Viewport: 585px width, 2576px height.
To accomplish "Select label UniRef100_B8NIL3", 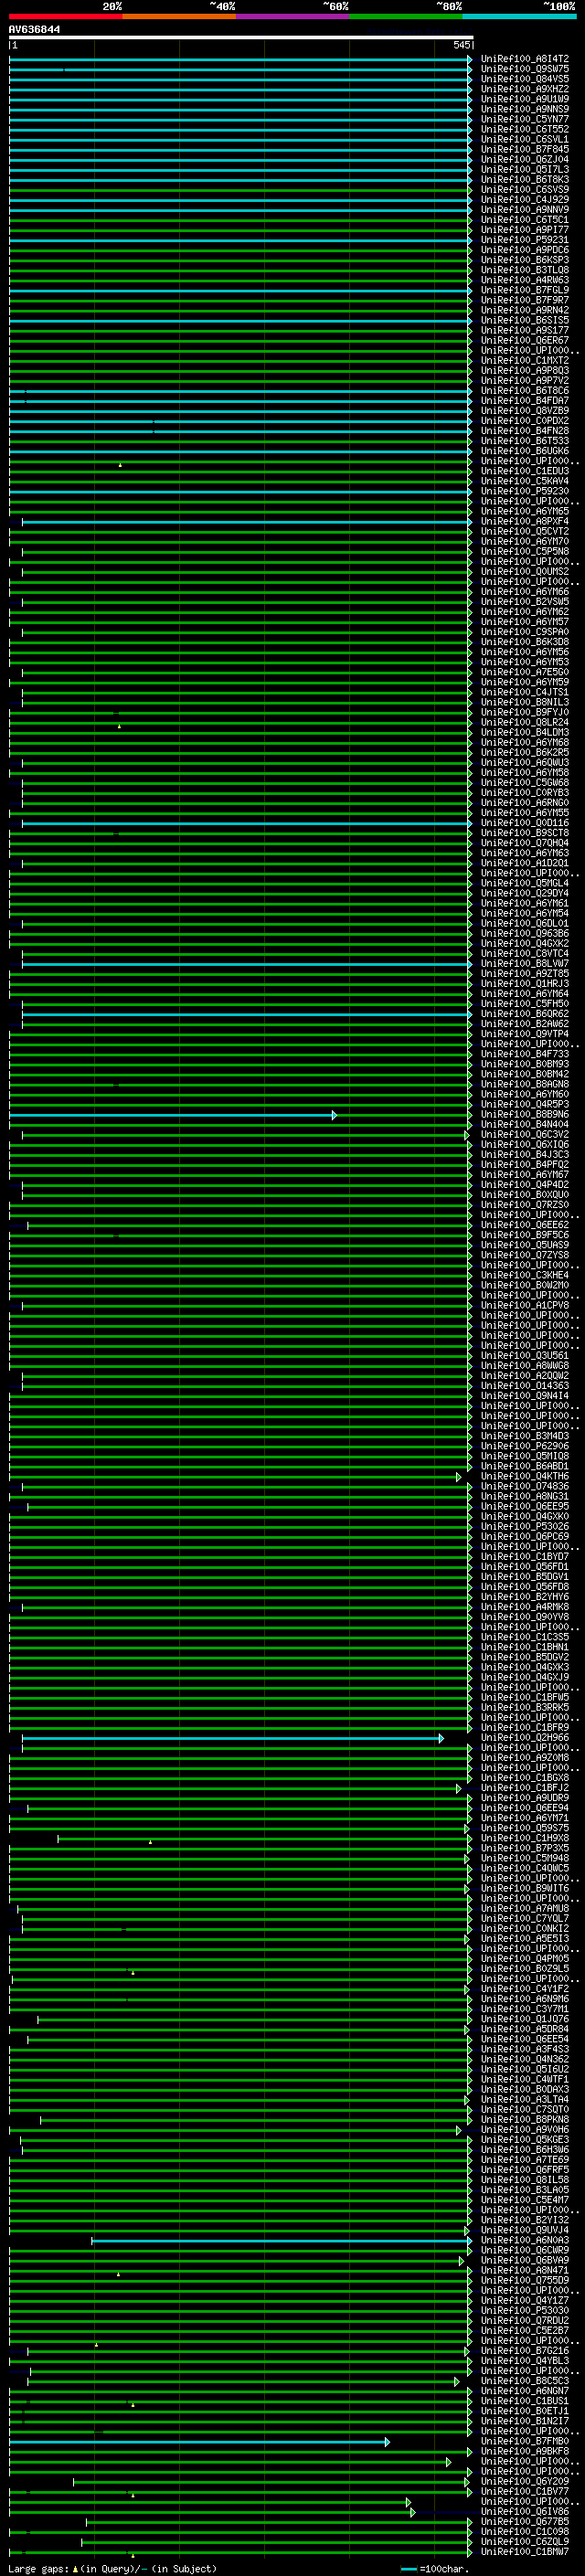I will pyautogui.click(x=524, y=702).
